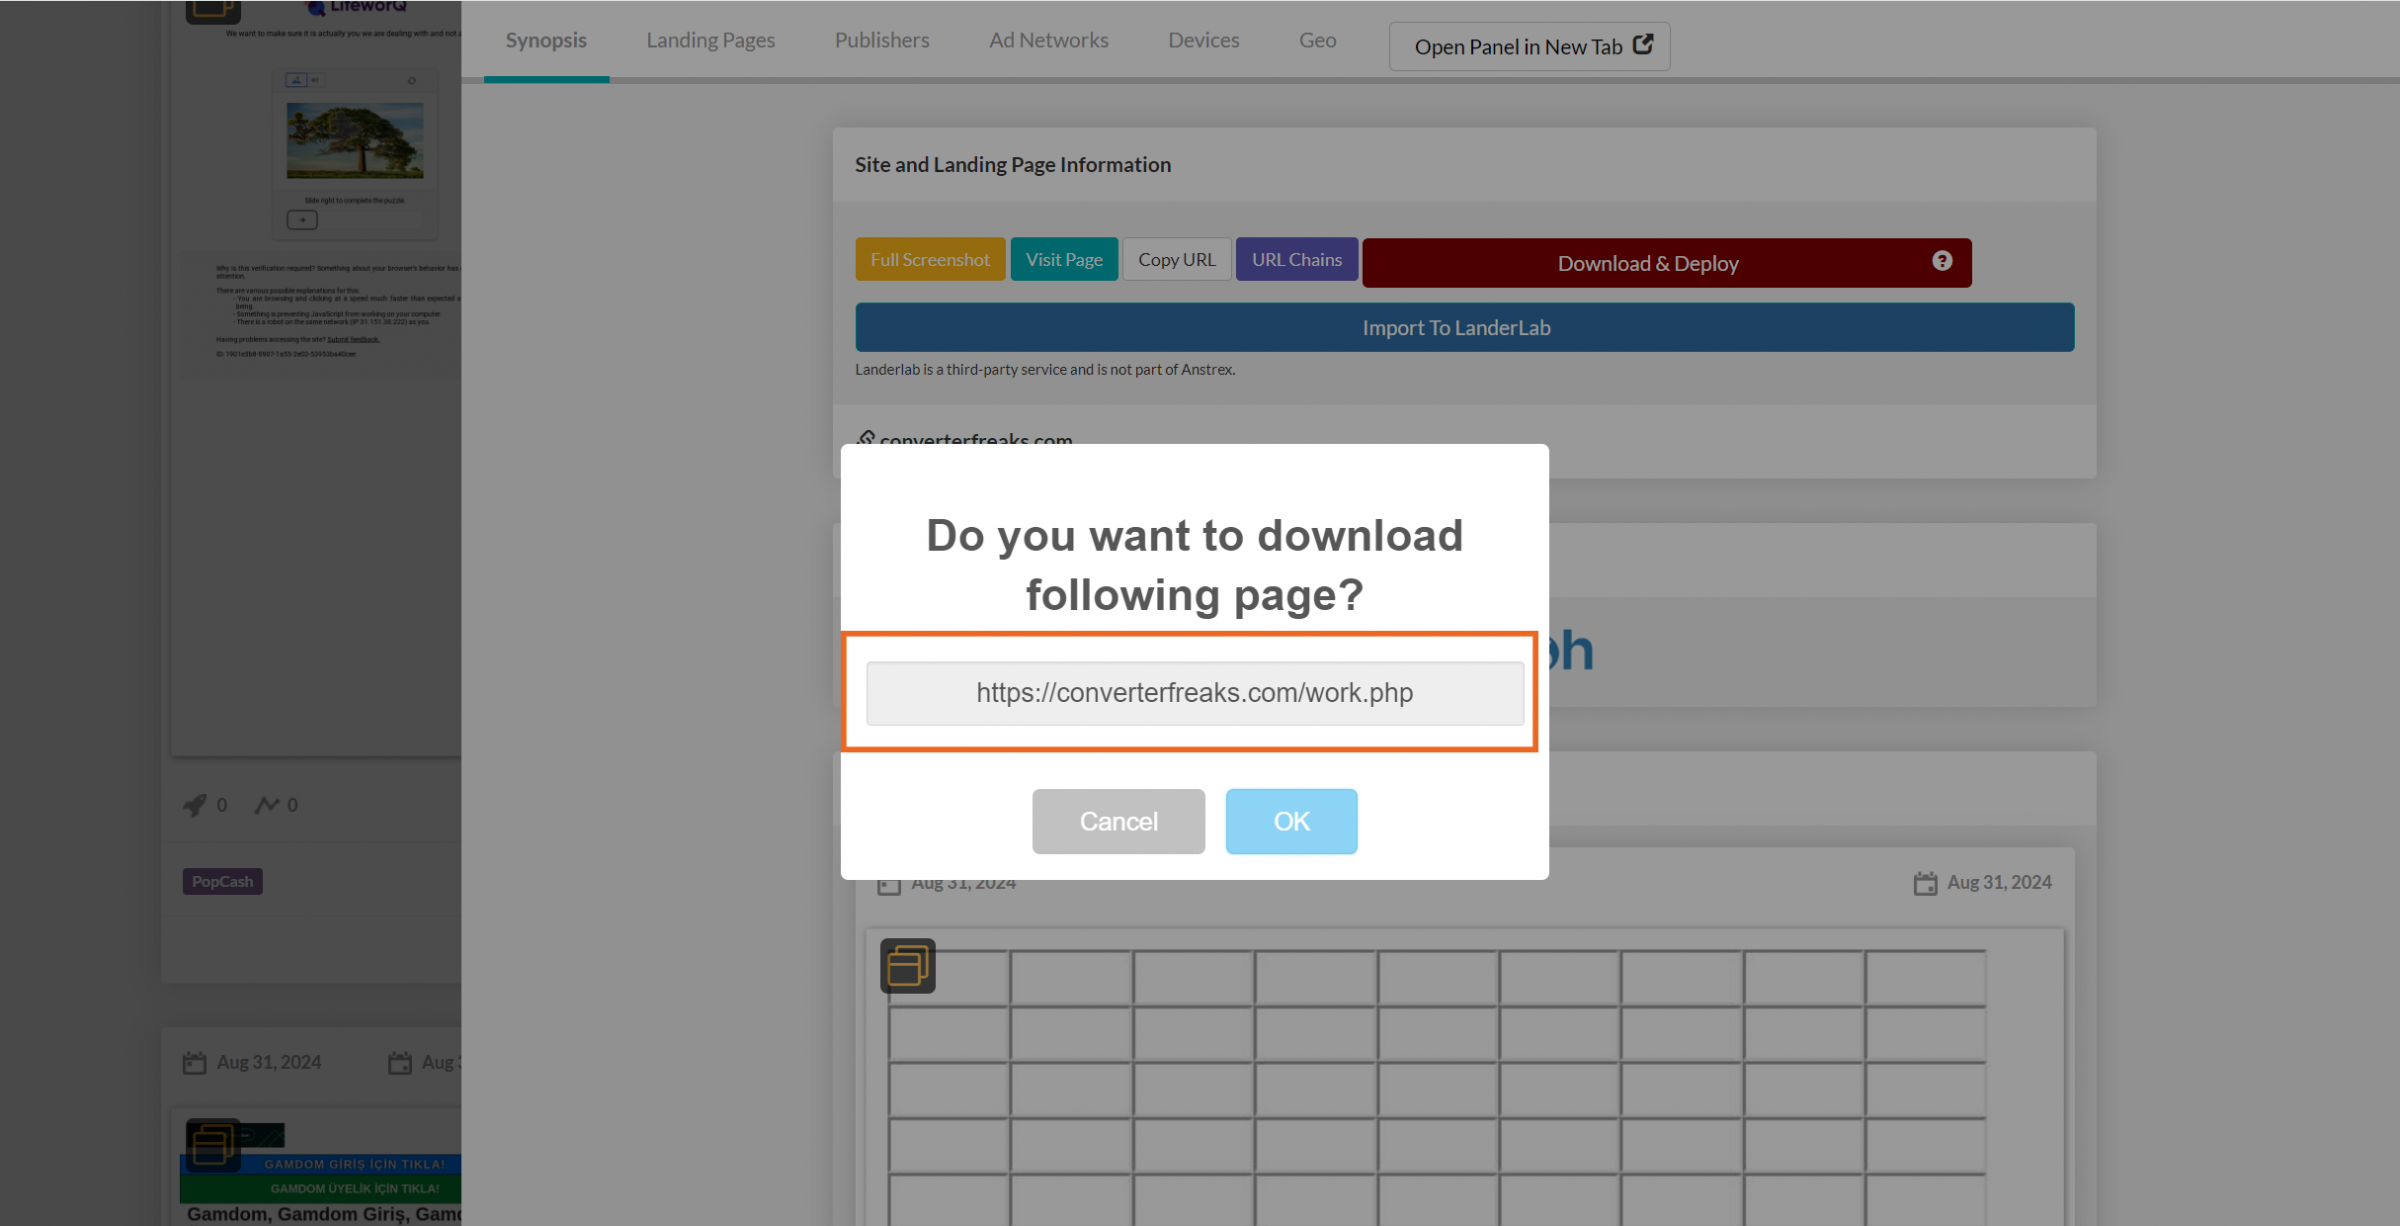The image size is (2400, 1226).
Task: Click the URL Chains icon
Action: pos(1298,256)
